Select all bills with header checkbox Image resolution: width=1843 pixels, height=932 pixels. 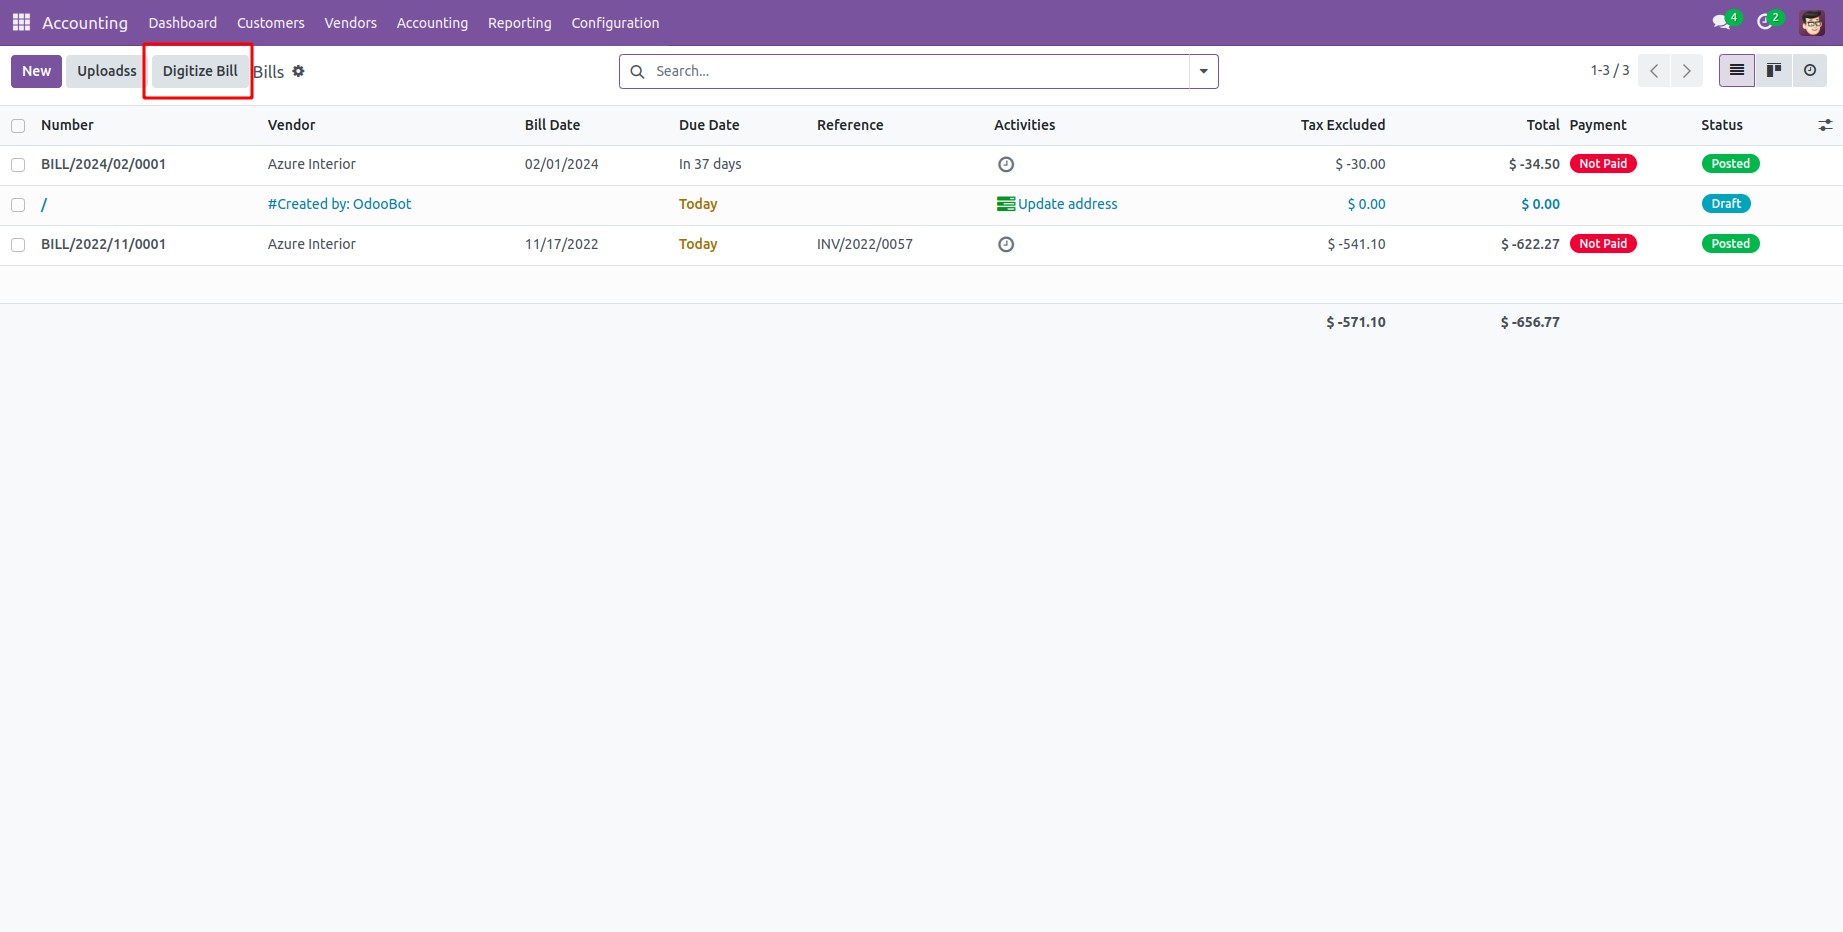18,126
